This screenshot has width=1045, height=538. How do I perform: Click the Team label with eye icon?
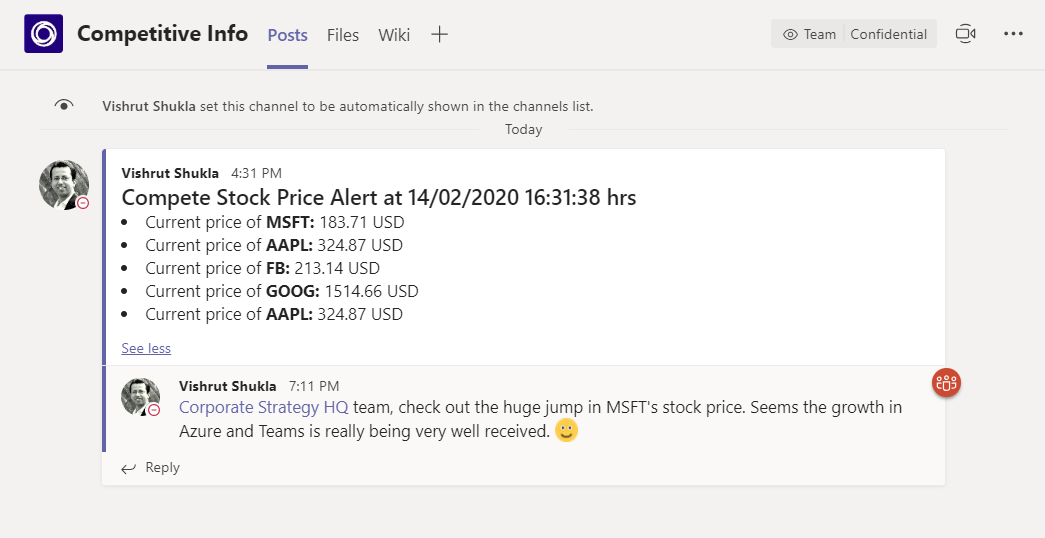pos(810,34)
